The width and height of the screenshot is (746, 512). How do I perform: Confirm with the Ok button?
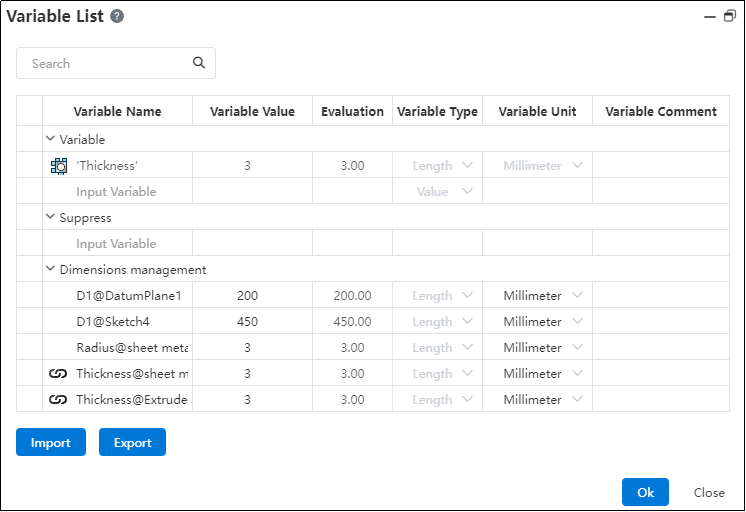(645, 492)
